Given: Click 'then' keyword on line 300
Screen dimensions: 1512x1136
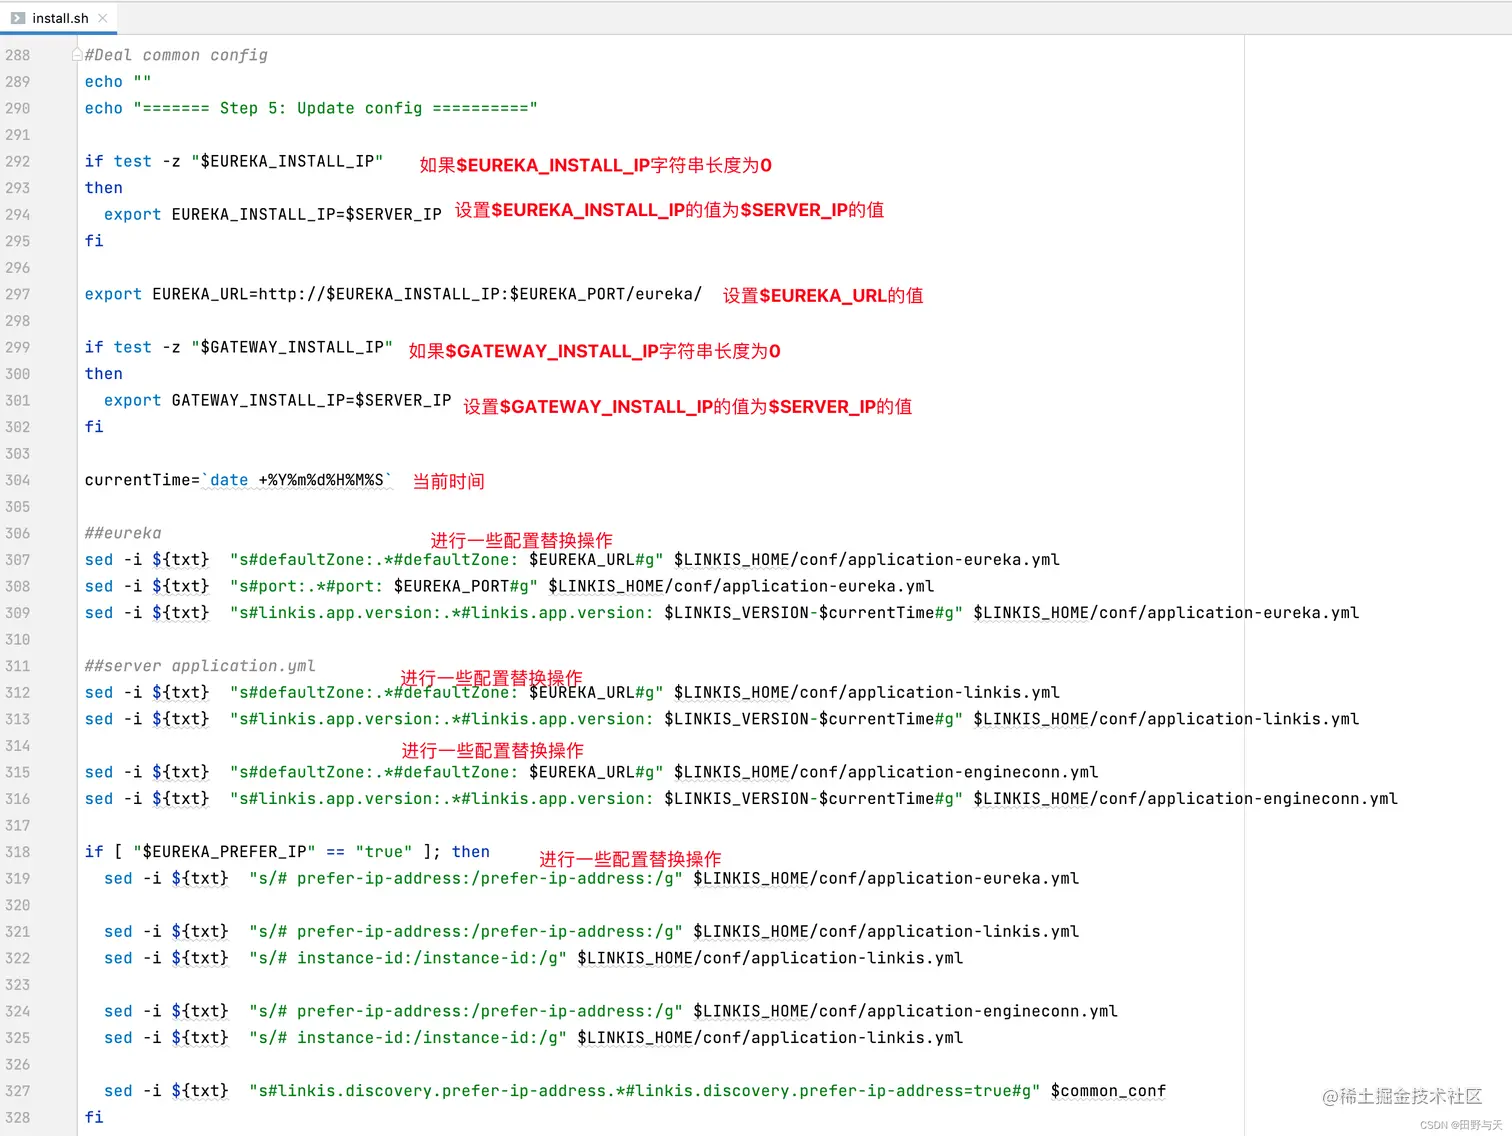Looking at the screenshot, I should (104, 374).
